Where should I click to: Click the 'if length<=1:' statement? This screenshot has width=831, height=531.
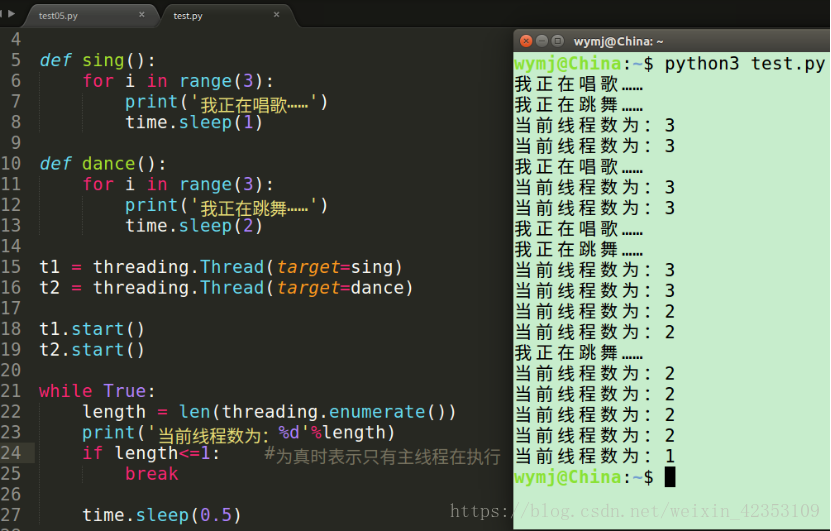[x=151, y=453]
